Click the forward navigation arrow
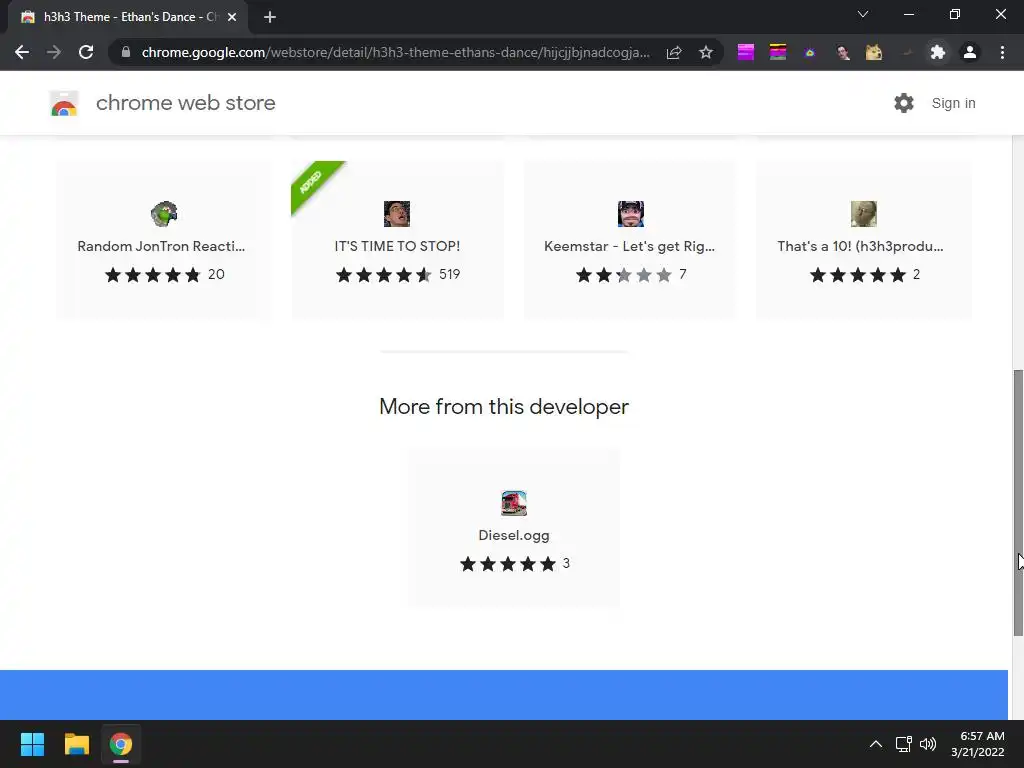The width and height of the screenshot is (1024, 768). click(x=54, y=52)
